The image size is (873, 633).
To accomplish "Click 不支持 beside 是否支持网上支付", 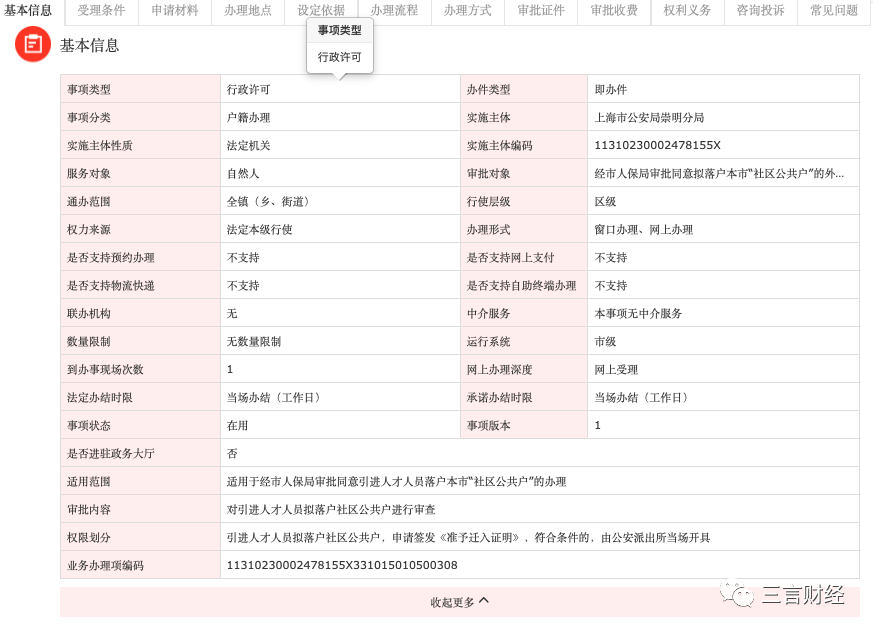I will 611,257.
